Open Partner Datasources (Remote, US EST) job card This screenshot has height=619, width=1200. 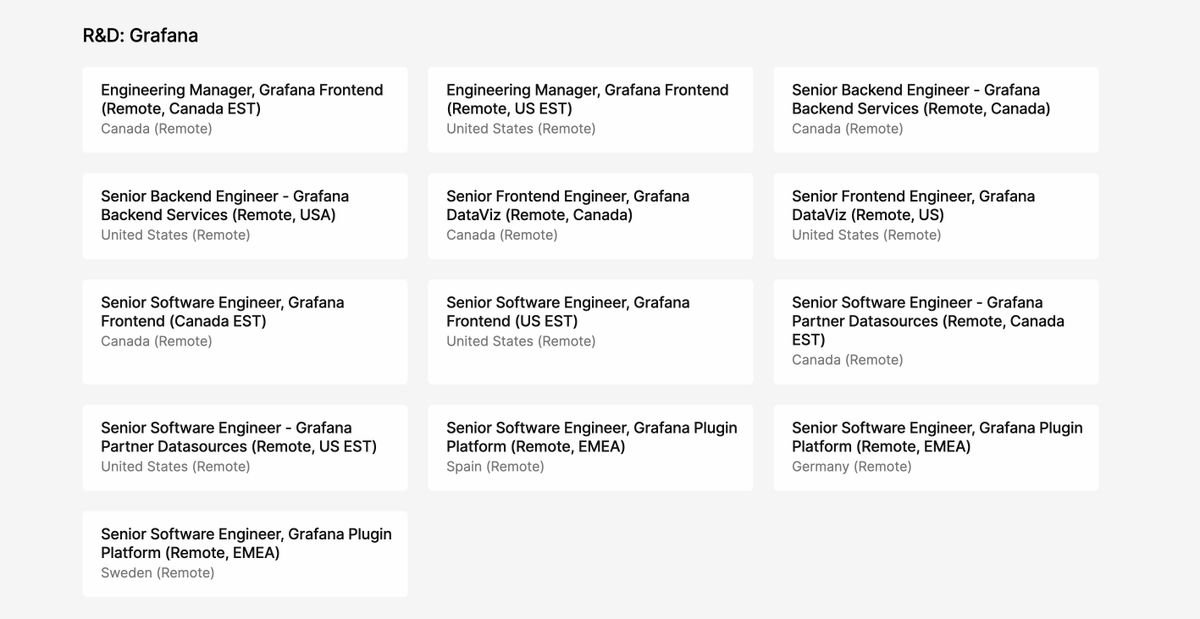coord(245,448)
